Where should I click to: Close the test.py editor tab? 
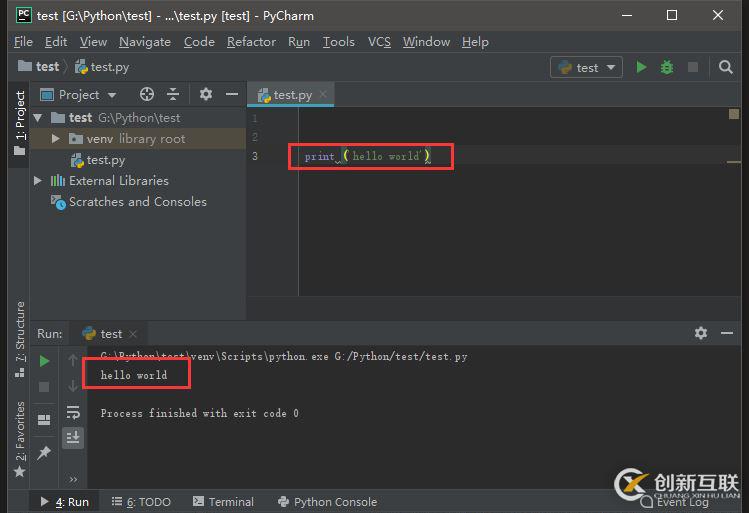pyautogui.click(x=324, y=94)
